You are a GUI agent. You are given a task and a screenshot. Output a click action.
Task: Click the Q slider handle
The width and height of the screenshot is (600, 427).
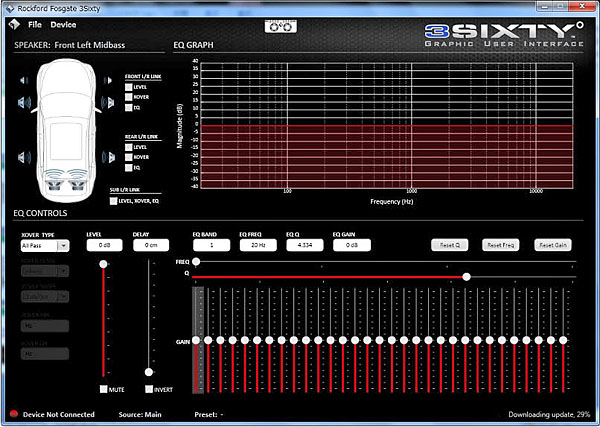466,277
